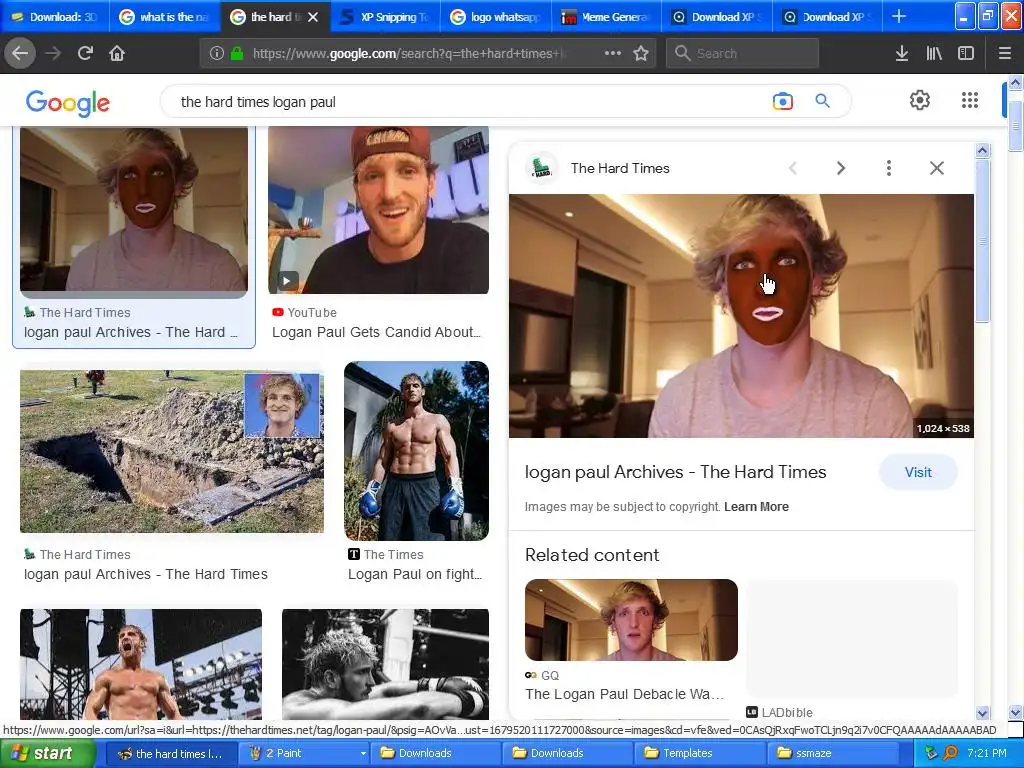The image size is (1024, 768).
Task: Click the Google search magnifier icon
Action: [x=822, y=101]
